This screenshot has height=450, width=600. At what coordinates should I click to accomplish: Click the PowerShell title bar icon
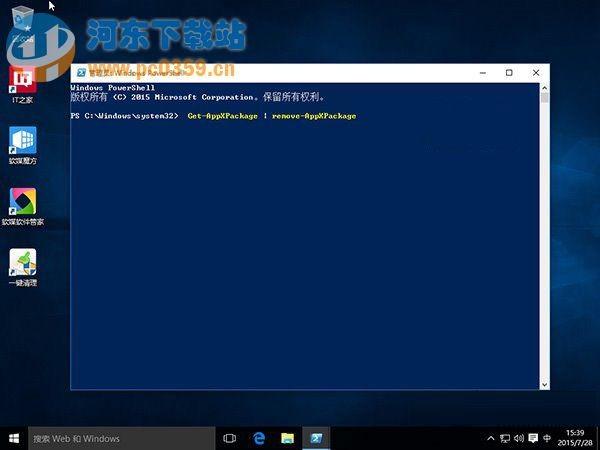click(81, 72)
